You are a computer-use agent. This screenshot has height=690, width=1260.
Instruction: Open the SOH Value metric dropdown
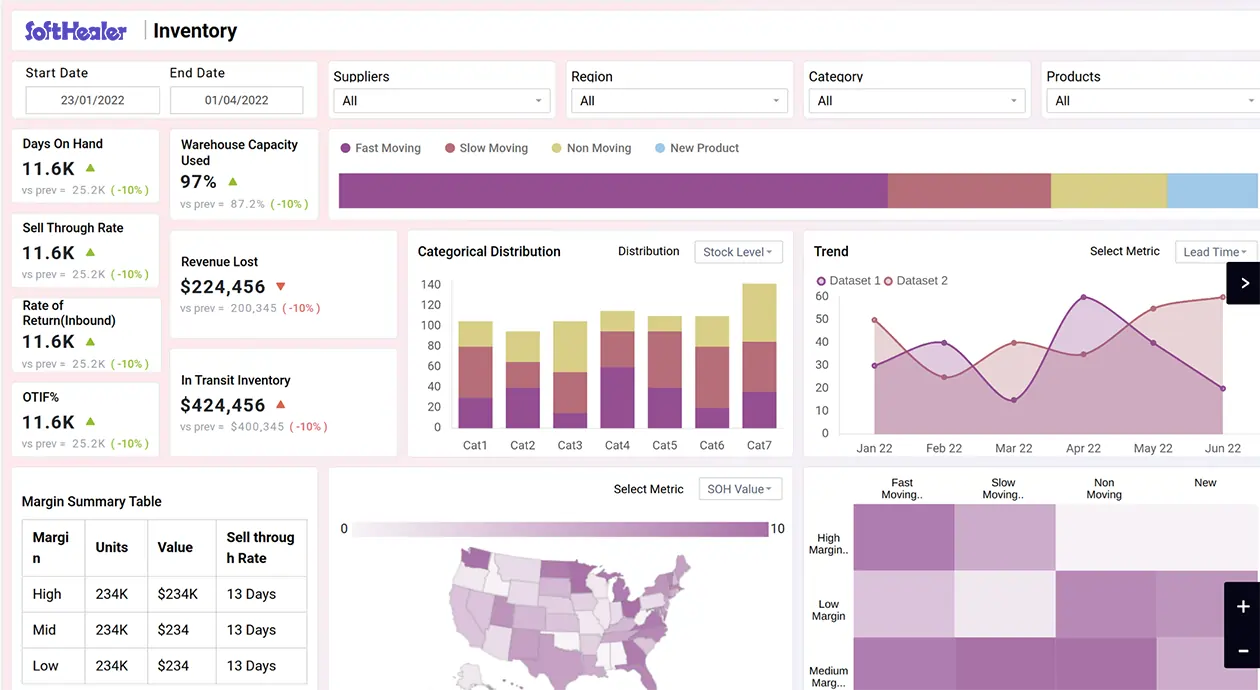[x=739, y=489]
